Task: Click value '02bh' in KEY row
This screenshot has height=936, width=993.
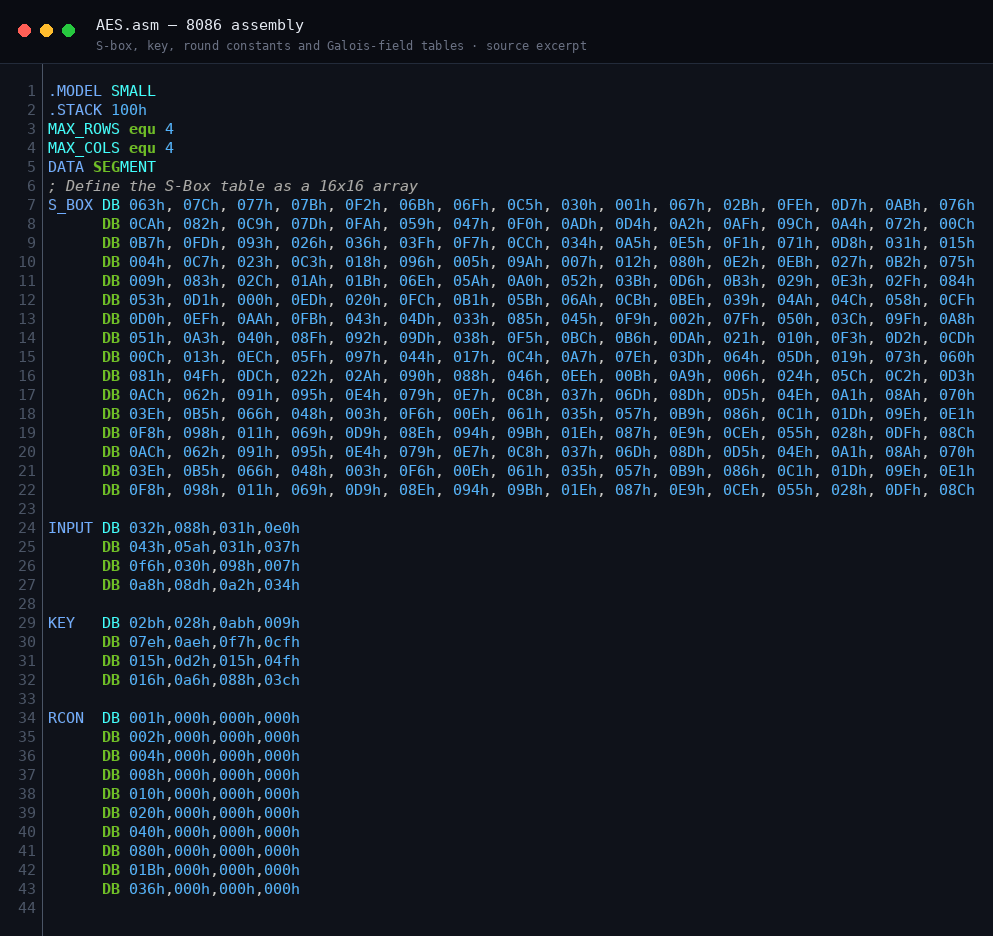Action: (x=147, y=623)
